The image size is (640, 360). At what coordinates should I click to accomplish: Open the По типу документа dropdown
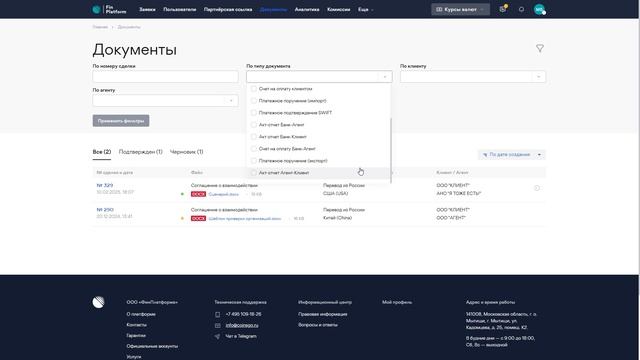point(319,76)
